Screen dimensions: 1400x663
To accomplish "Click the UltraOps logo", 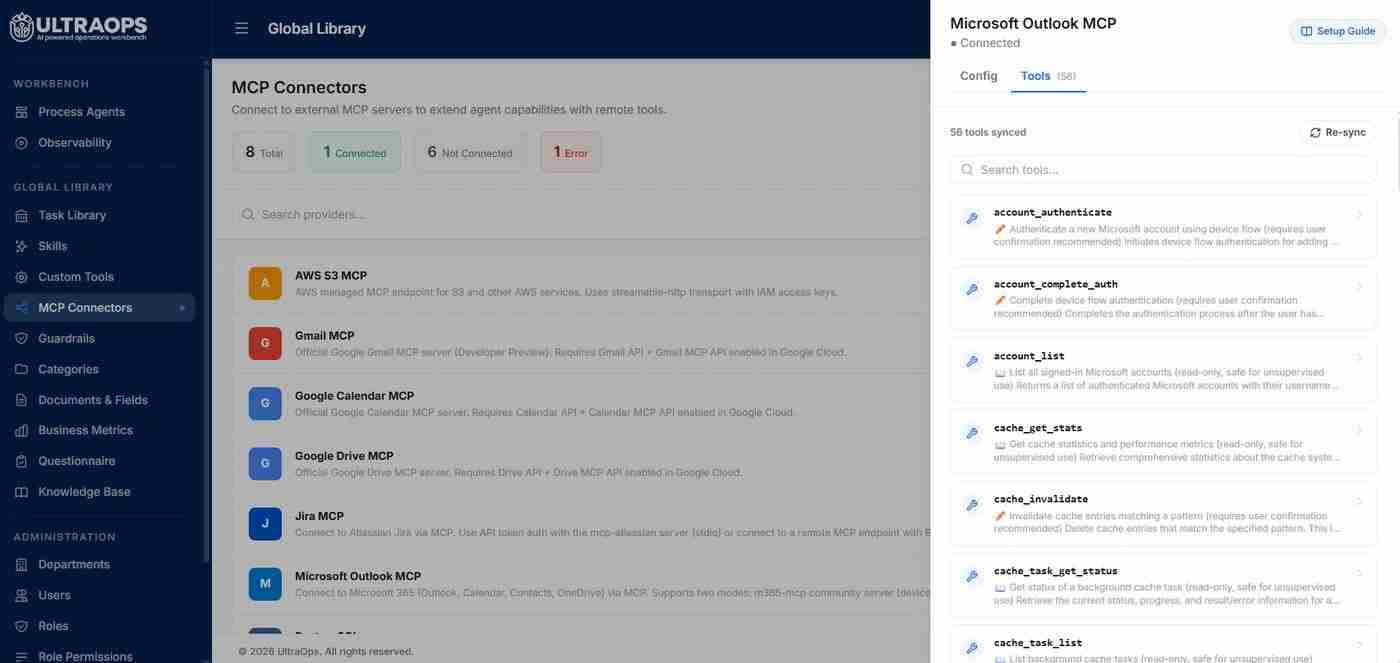I will point(78,28).
